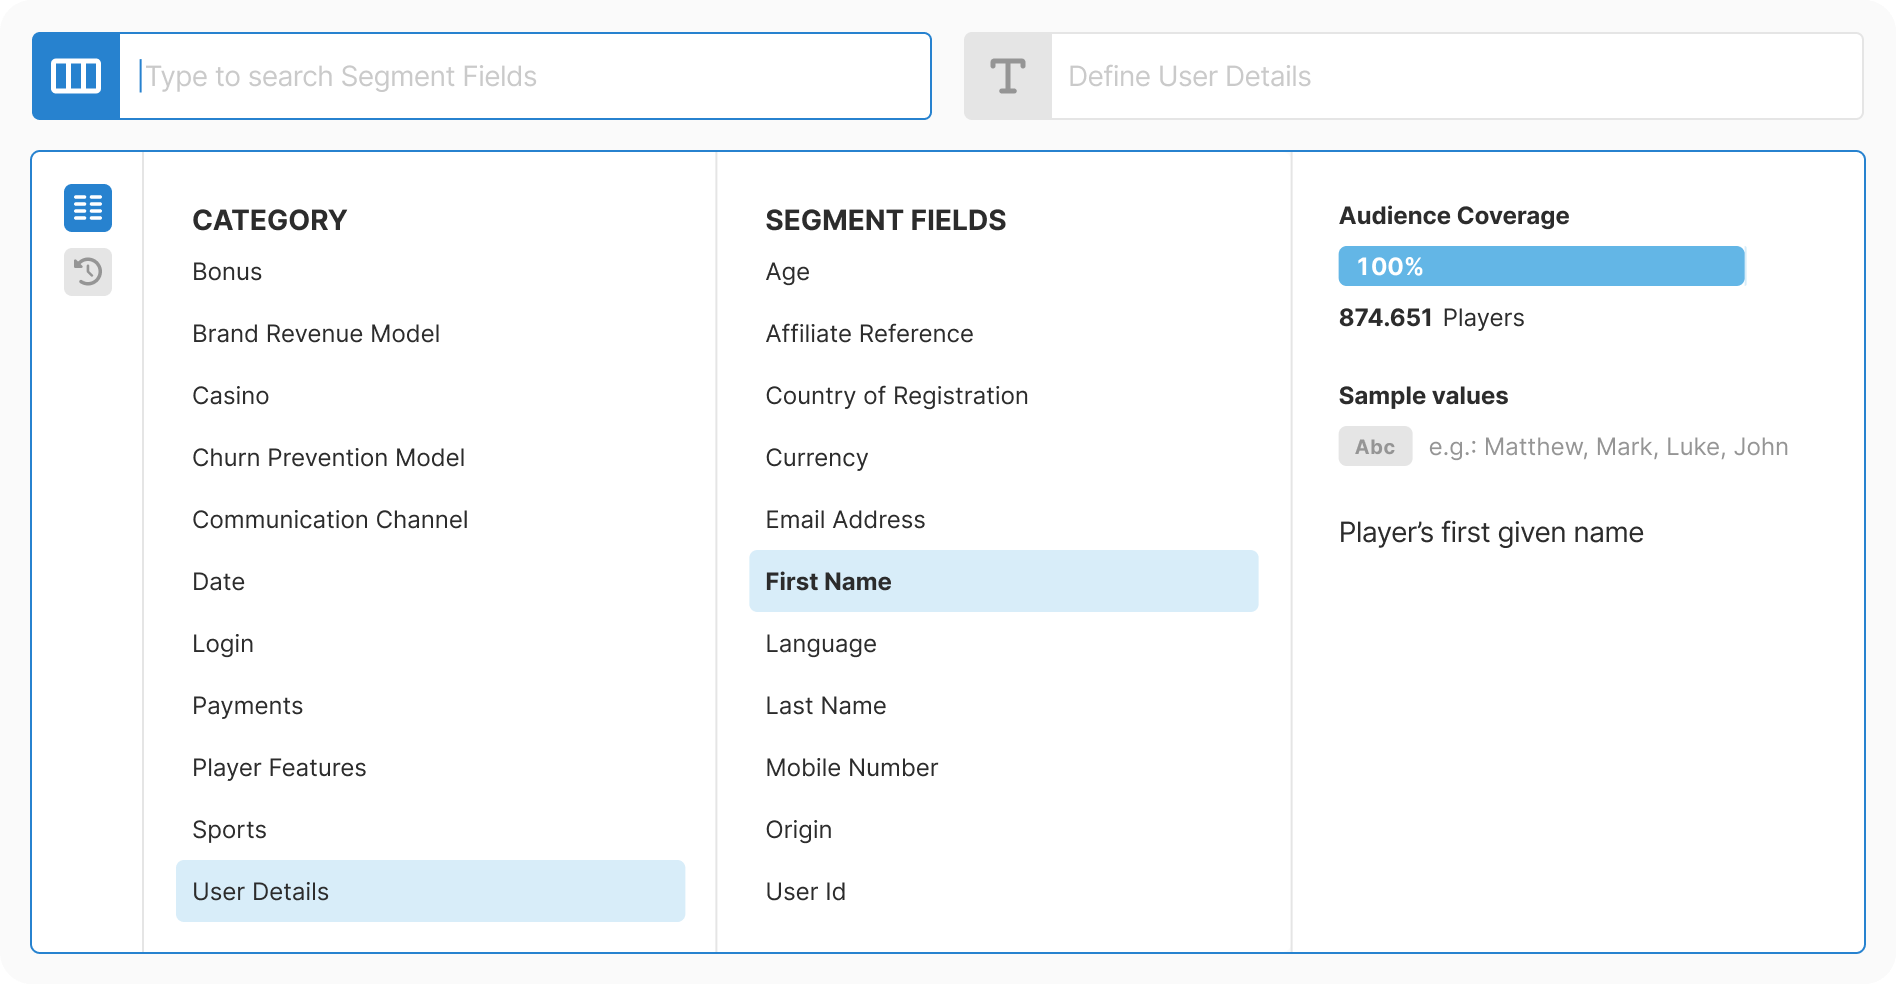Pick the Sports category
The image size is (1896, 984).
[x=229, y=829]
